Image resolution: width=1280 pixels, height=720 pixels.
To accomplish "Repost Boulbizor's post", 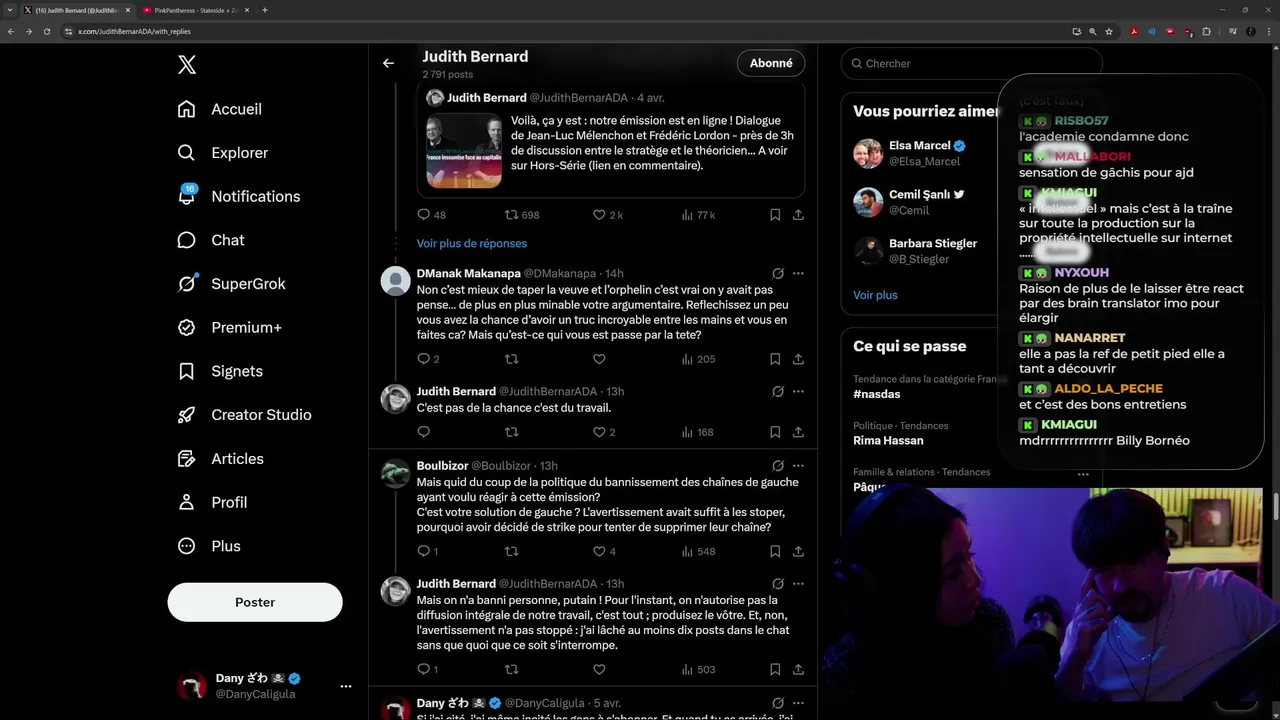I will pyautogui.click(x=511, y=551).
